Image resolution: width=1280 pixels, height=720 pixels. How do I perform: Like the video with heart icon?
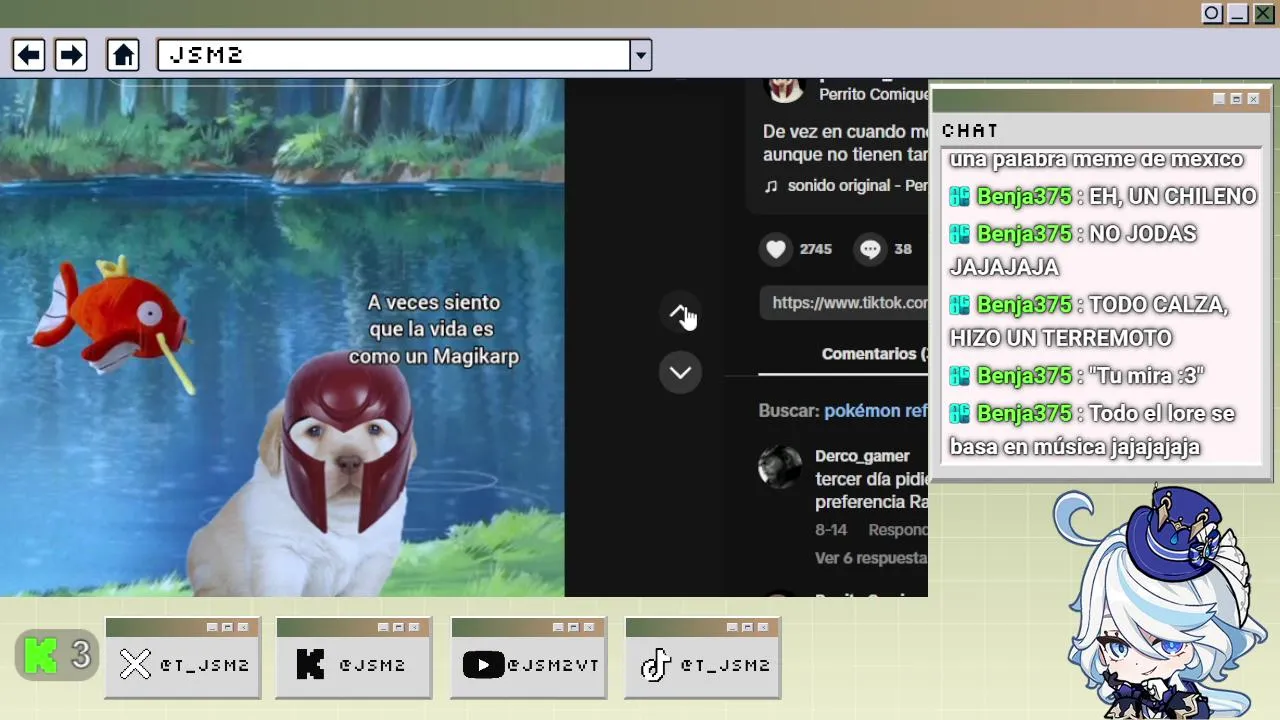tap(776, 249)
